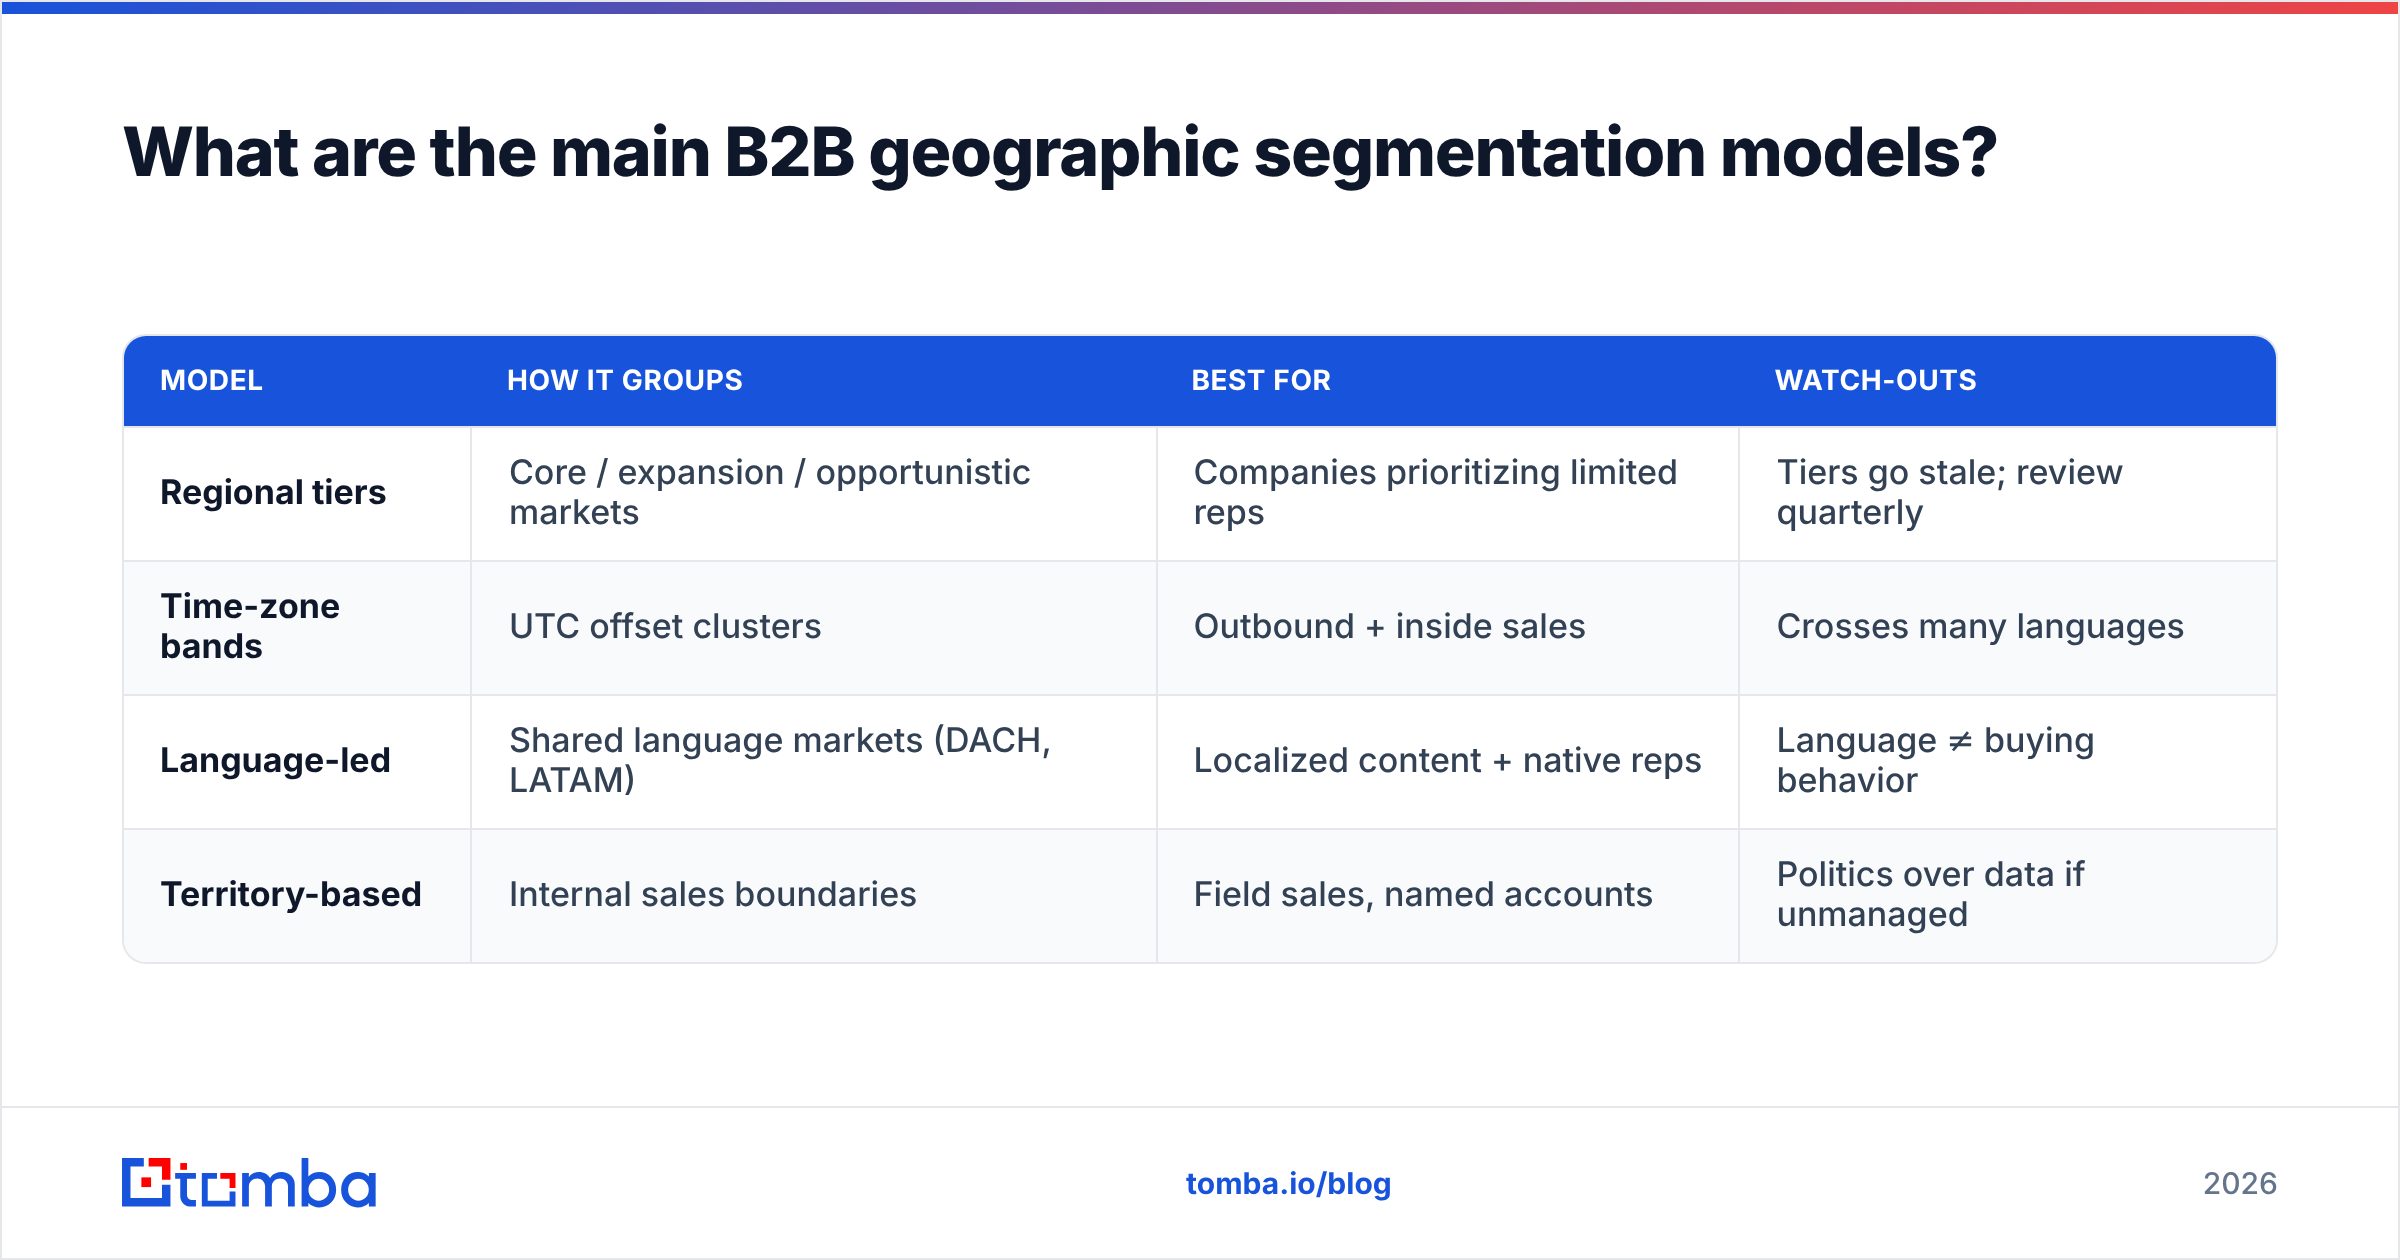Click 'Localized content + native reps' cell
Screen dimensions: 2400x1260
(1447, 760)
